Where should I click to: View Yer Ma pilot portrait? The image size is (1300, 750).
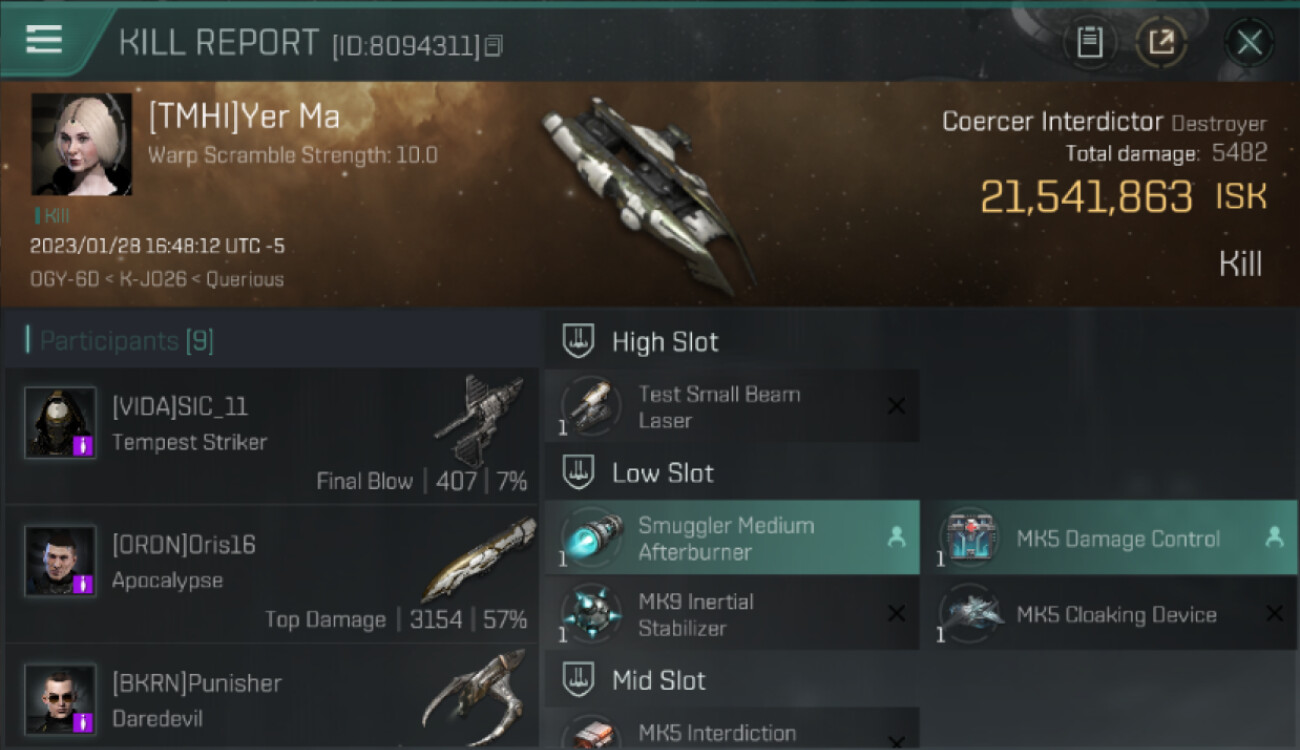point(81,144)
